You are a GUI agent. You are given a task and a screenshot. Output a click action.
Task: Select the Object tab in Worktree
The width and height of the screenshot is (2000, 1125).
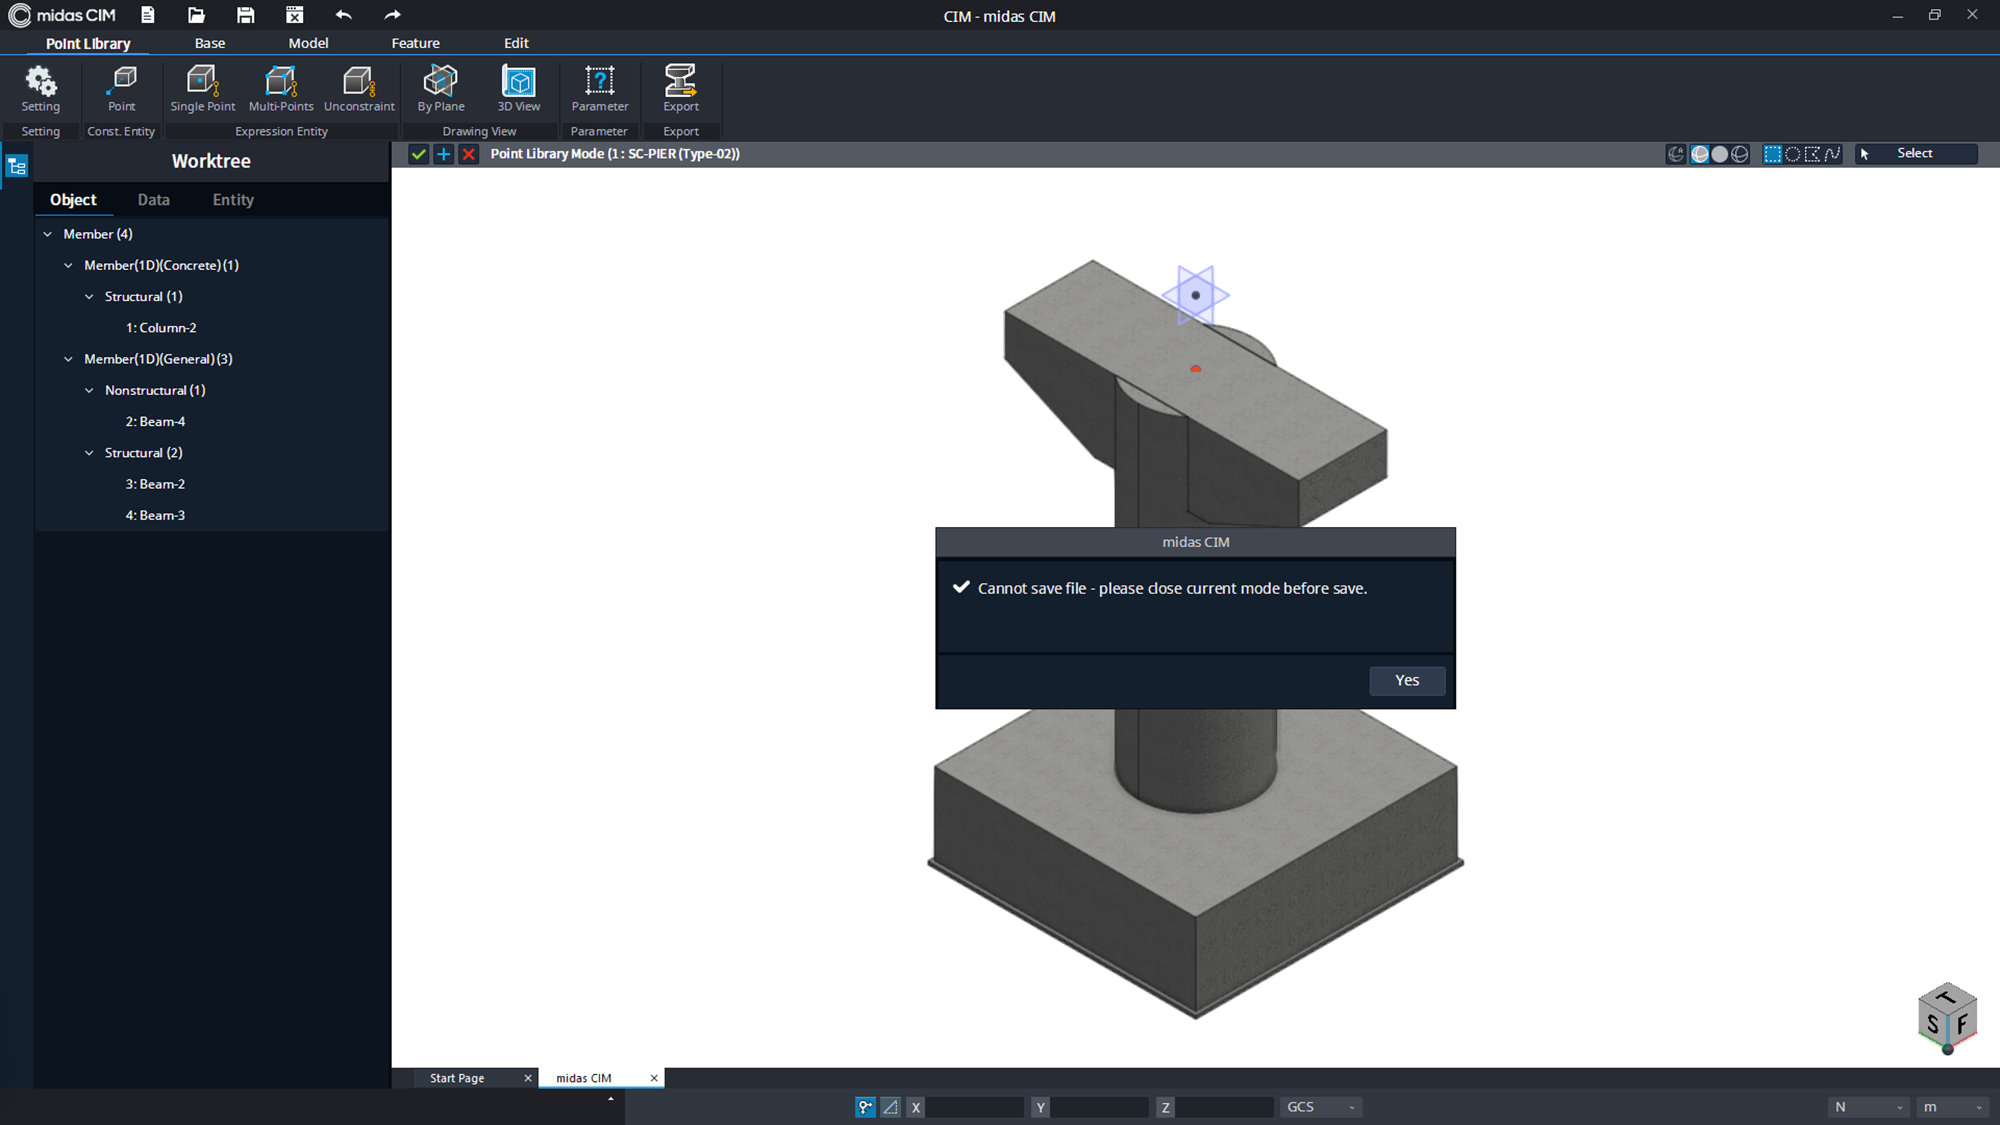(x=73, y=200)
